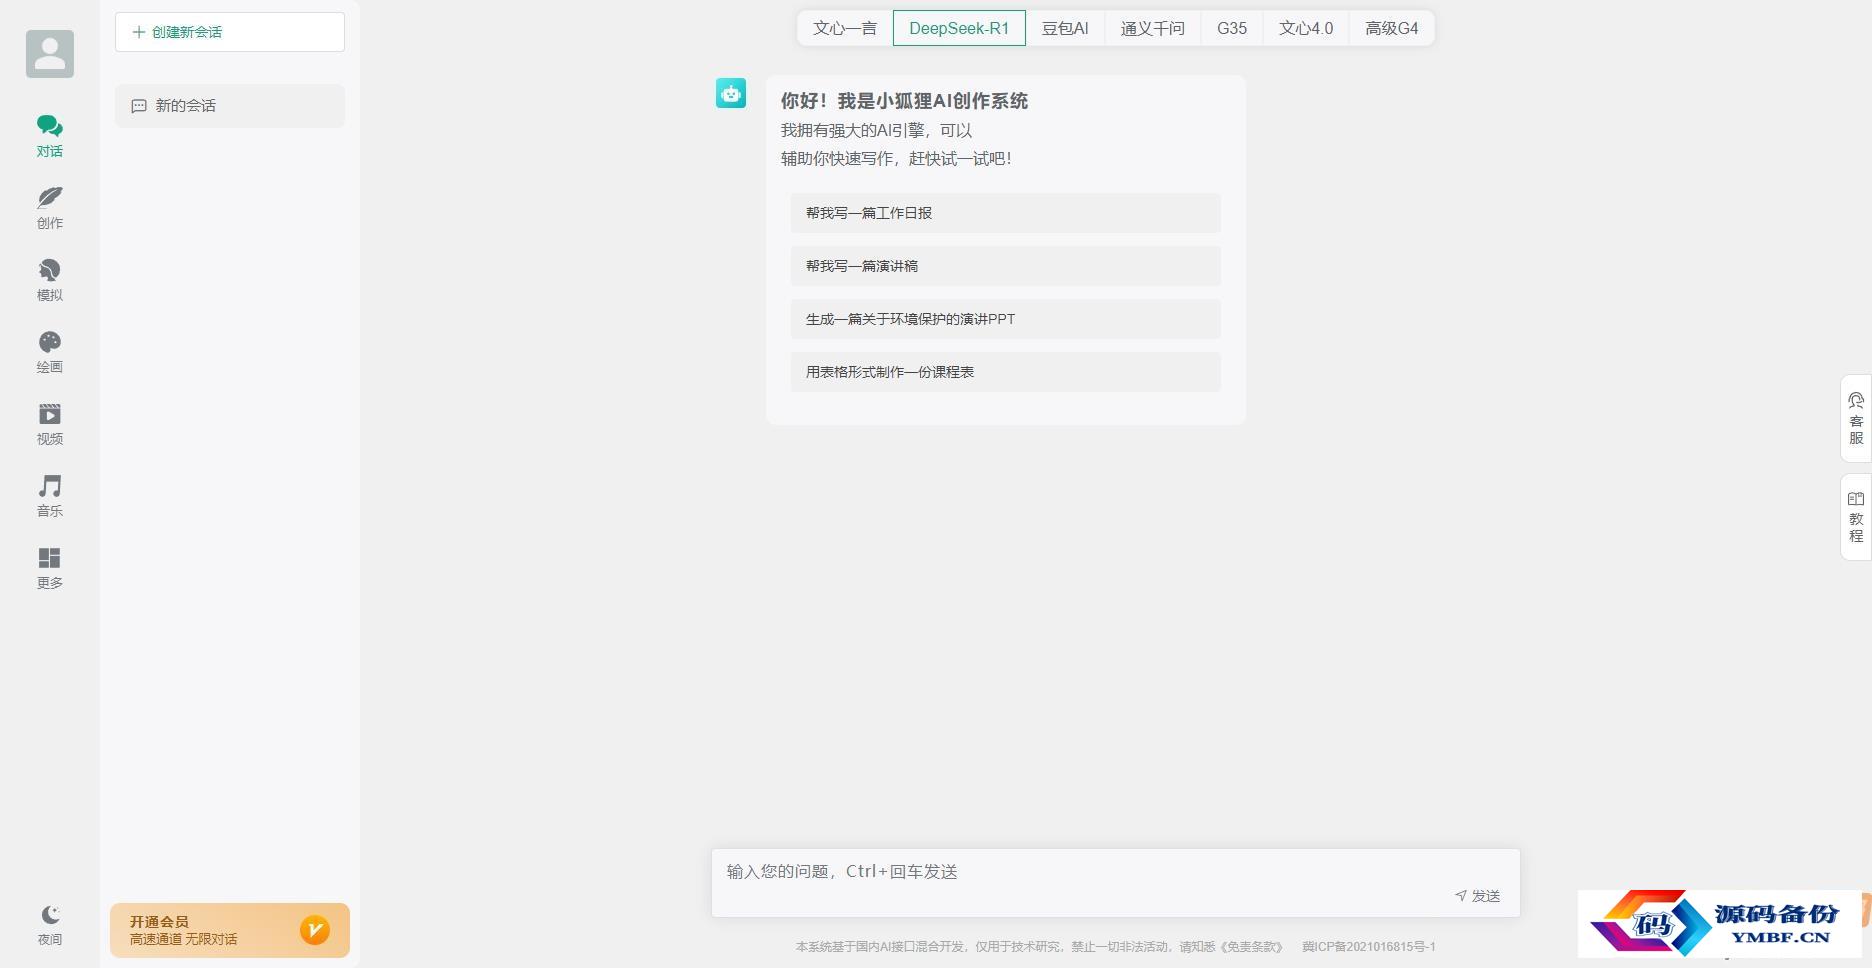Click the 发送 send button

1478,896
